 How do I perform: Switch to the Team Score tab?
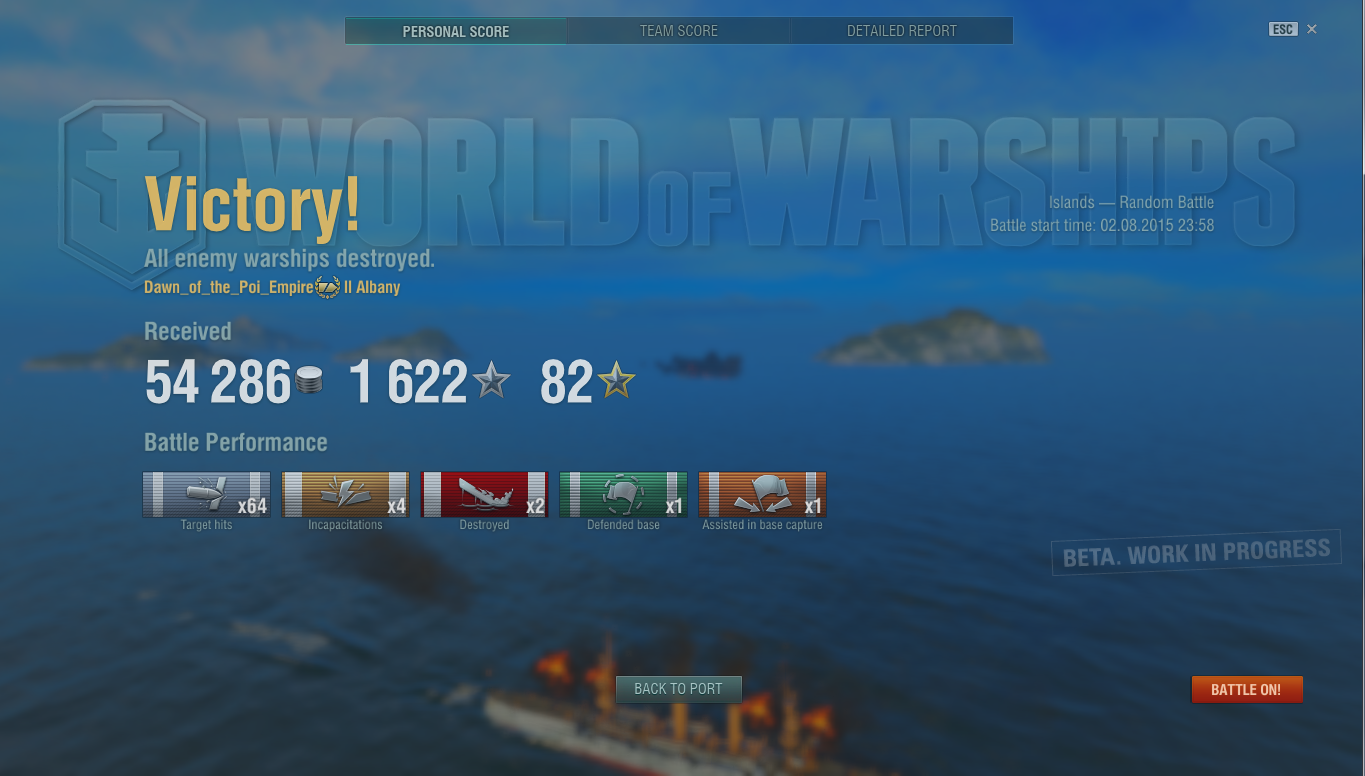tap(679, 31)
